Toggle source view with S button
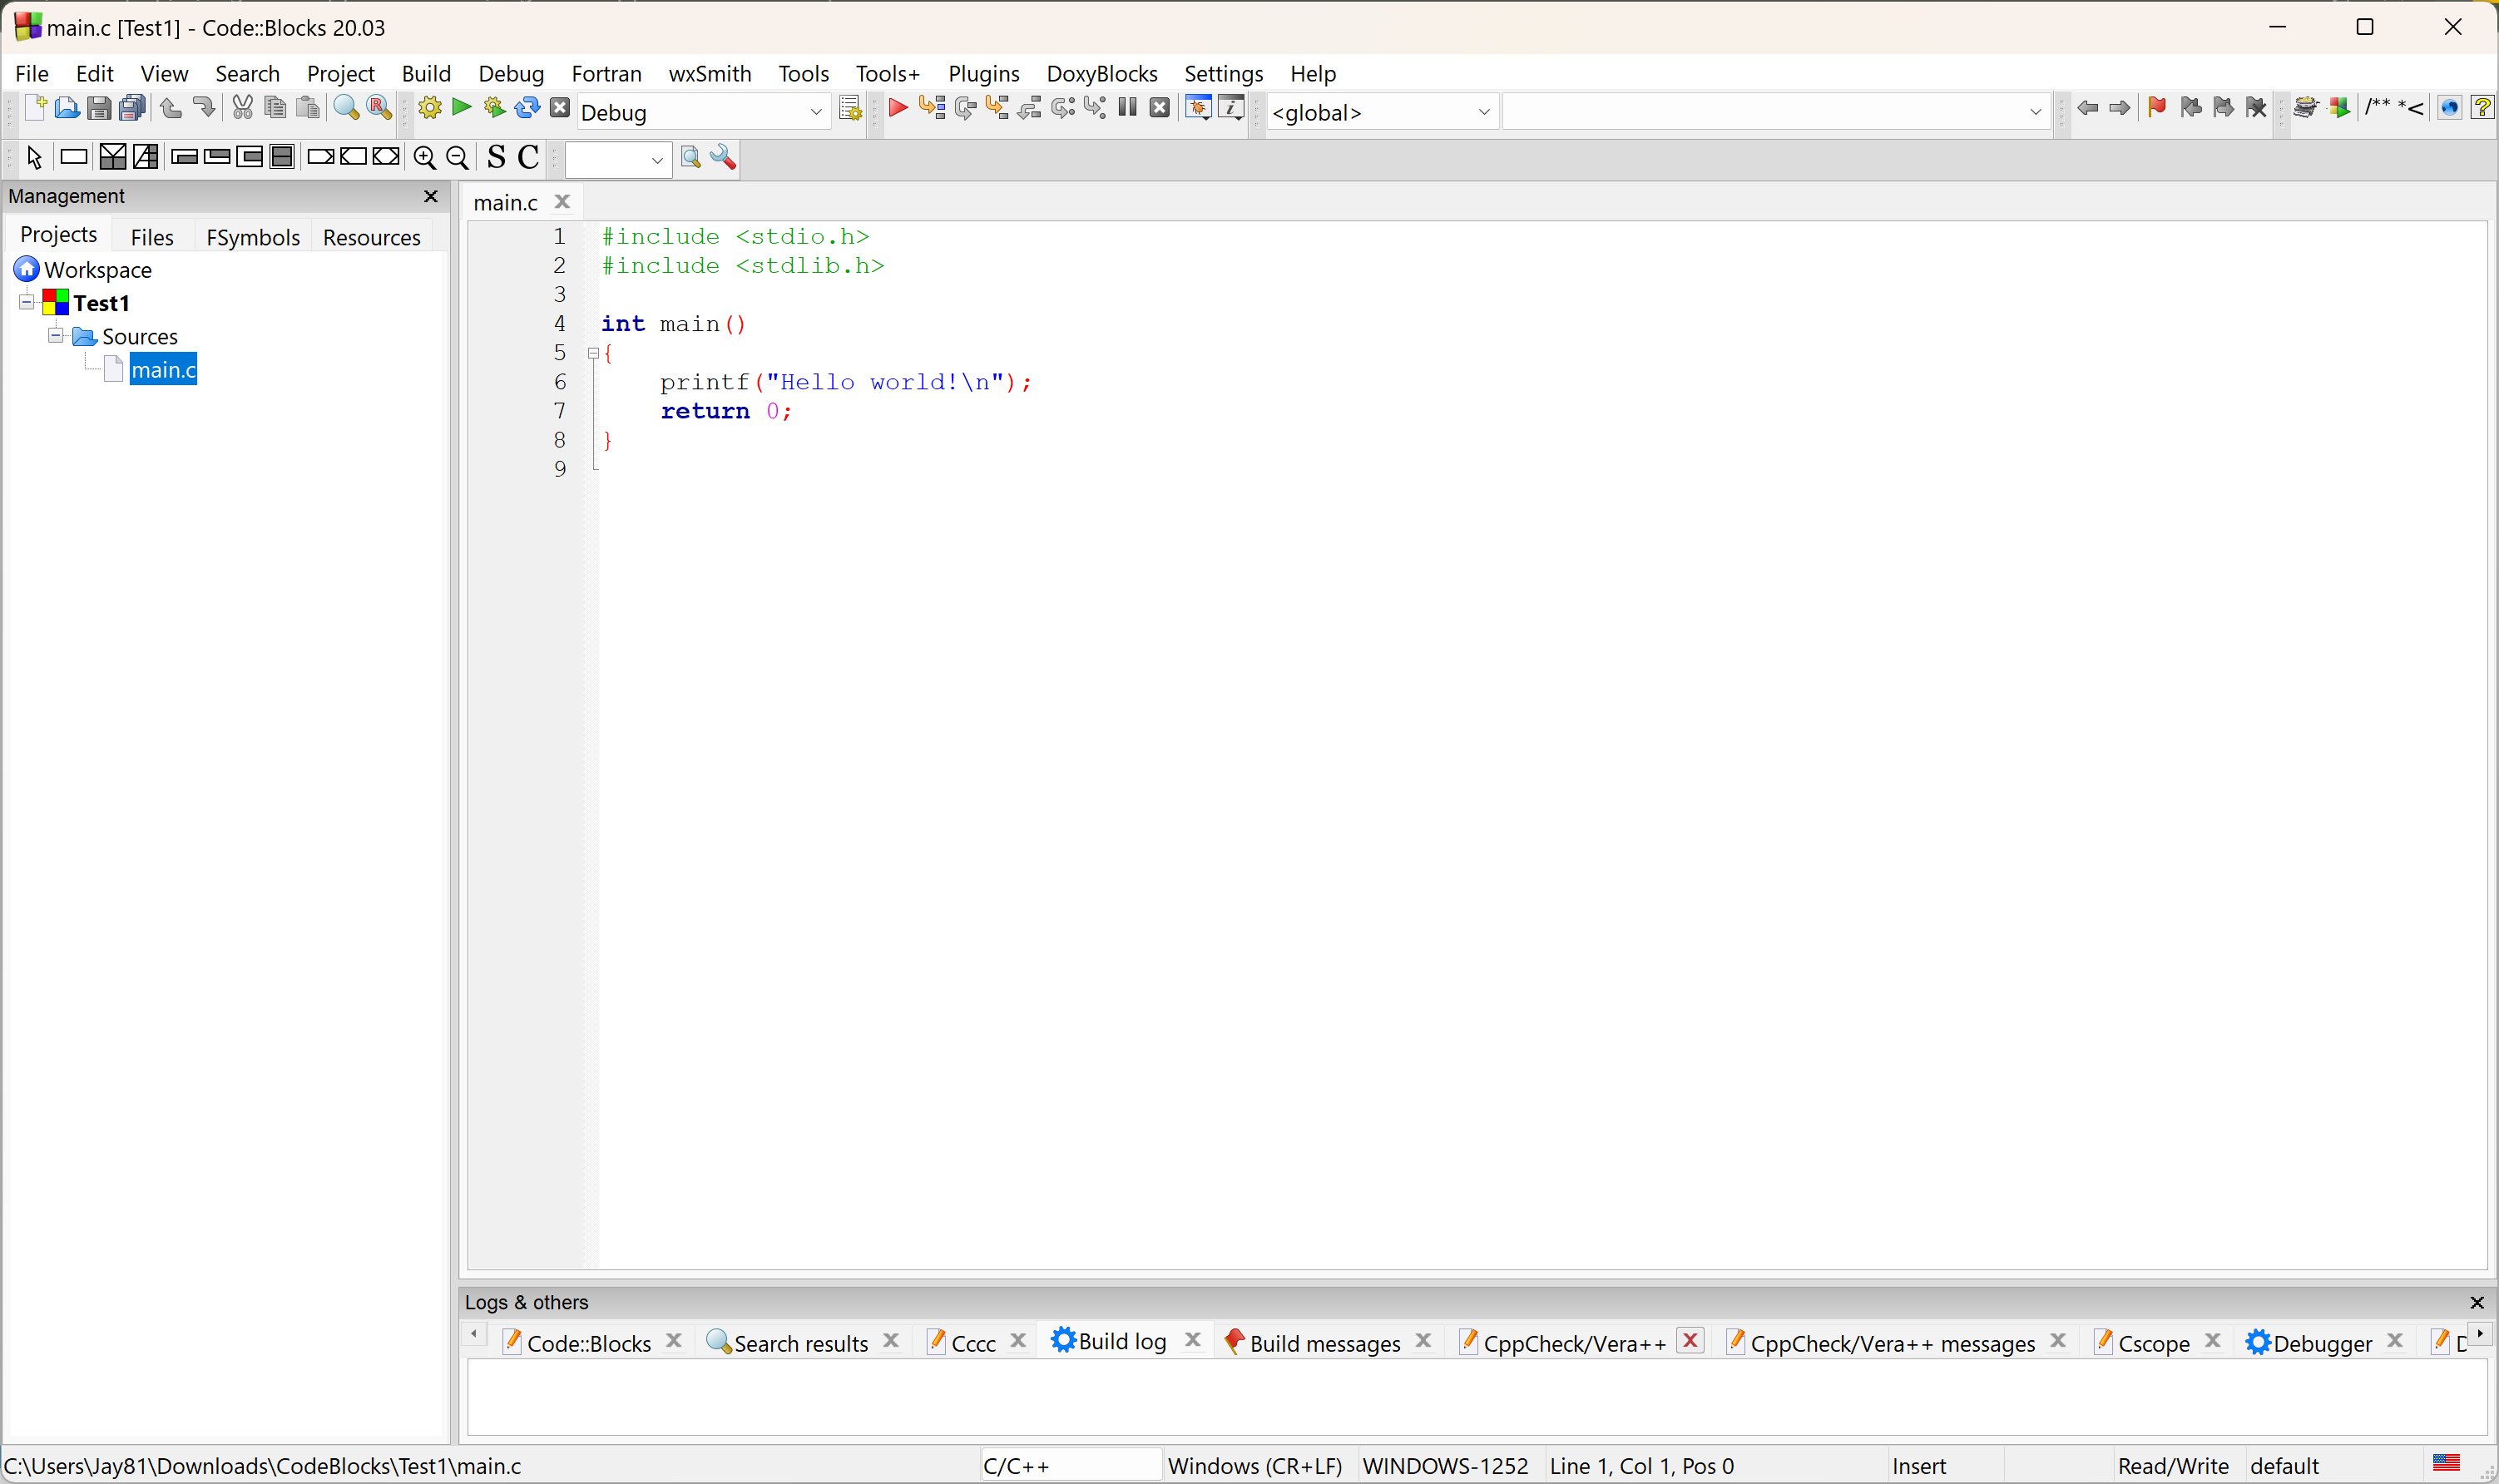 [x=496, y=158]
